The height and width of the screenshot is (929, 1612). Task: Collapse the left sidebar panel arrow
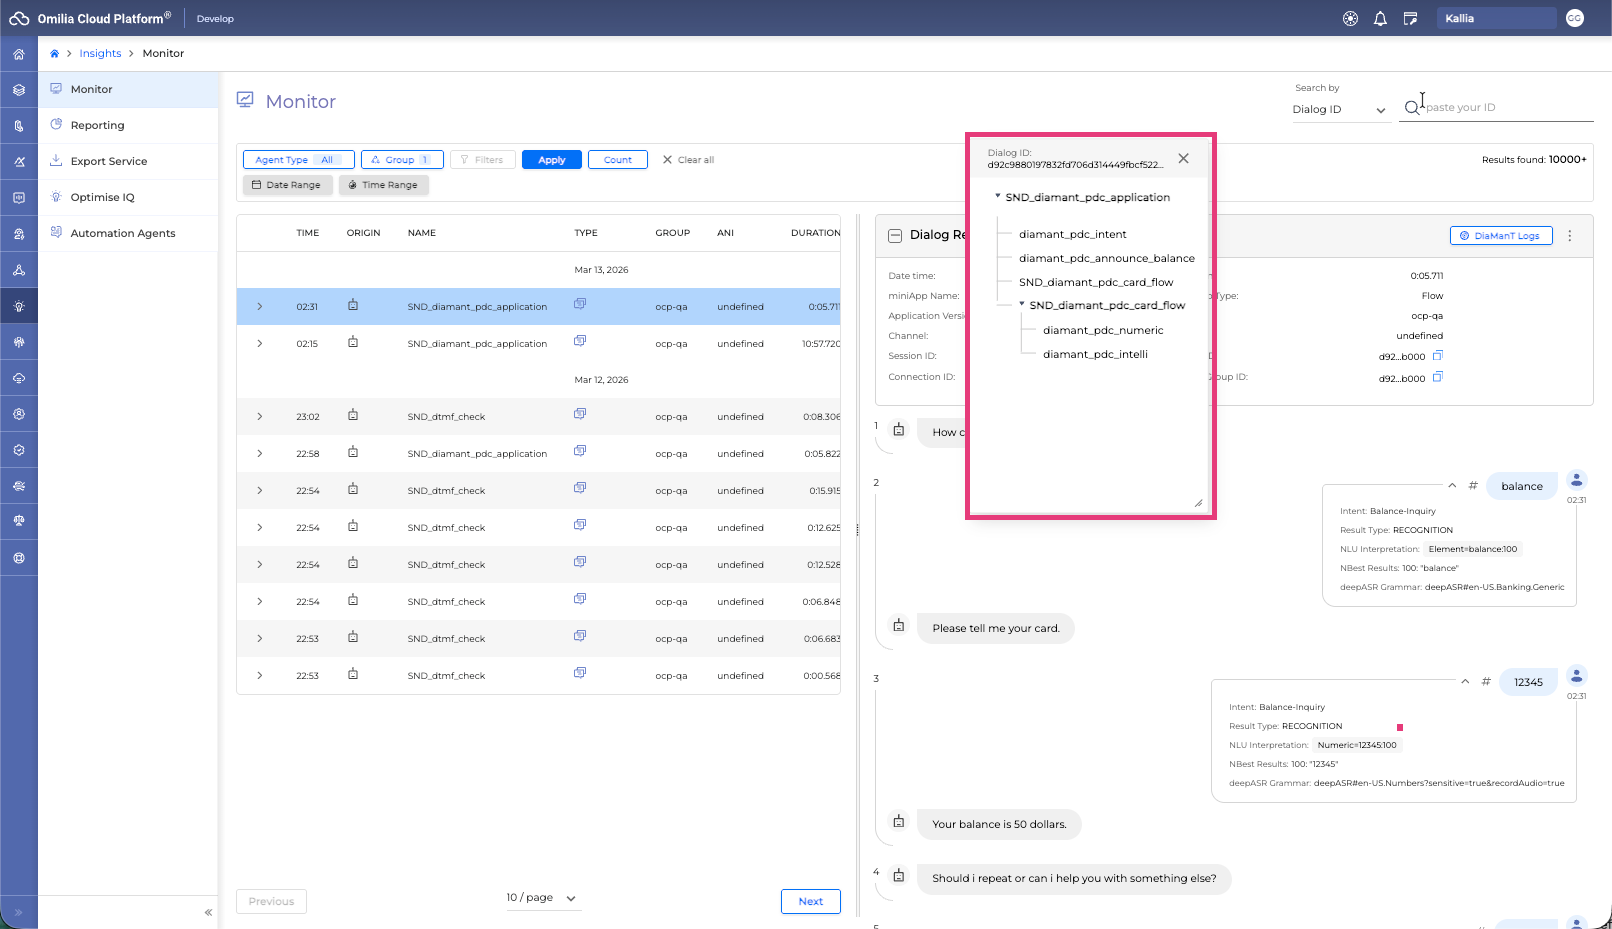(x=208, y=912)
